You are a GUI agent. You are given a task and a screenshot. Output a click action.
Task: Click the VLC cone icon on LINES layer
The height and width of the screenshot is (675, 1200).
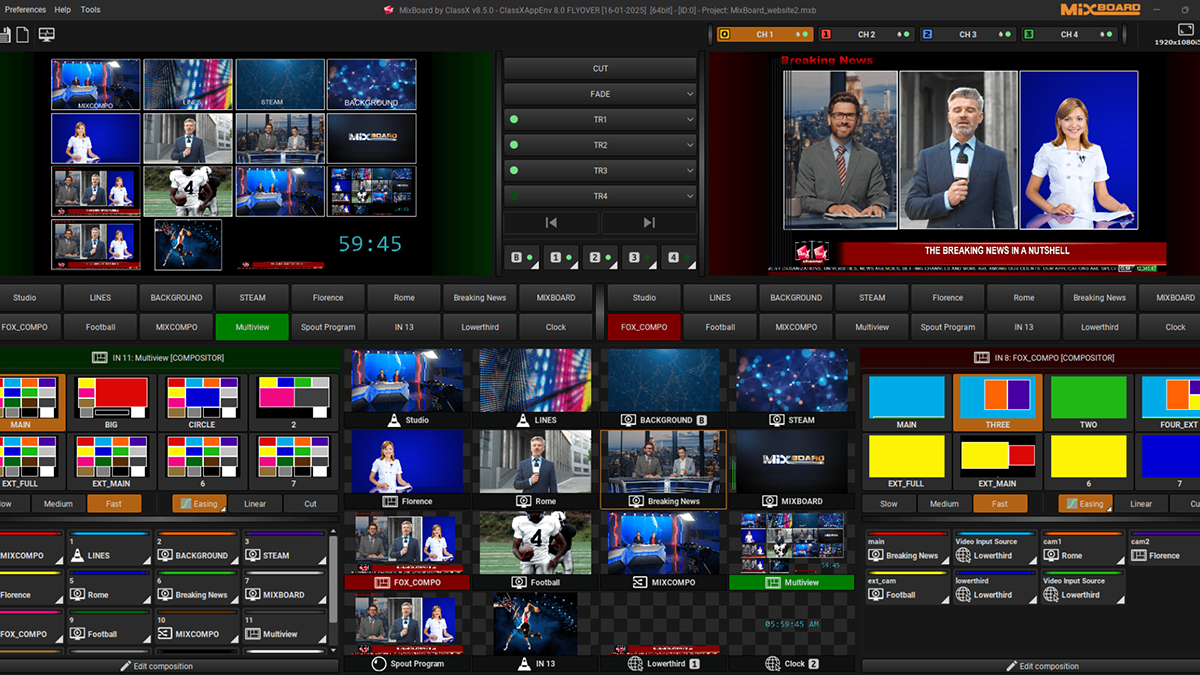[x=78, y=555]
